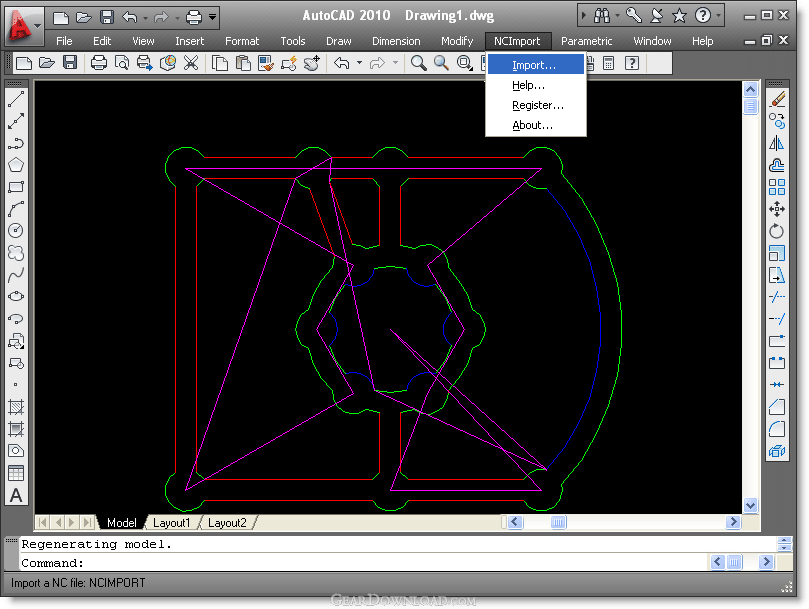Image resolution: width=809 pixels, height=609 pixels.
Task: Open the Parametric menu
Action: click(587, 41)
